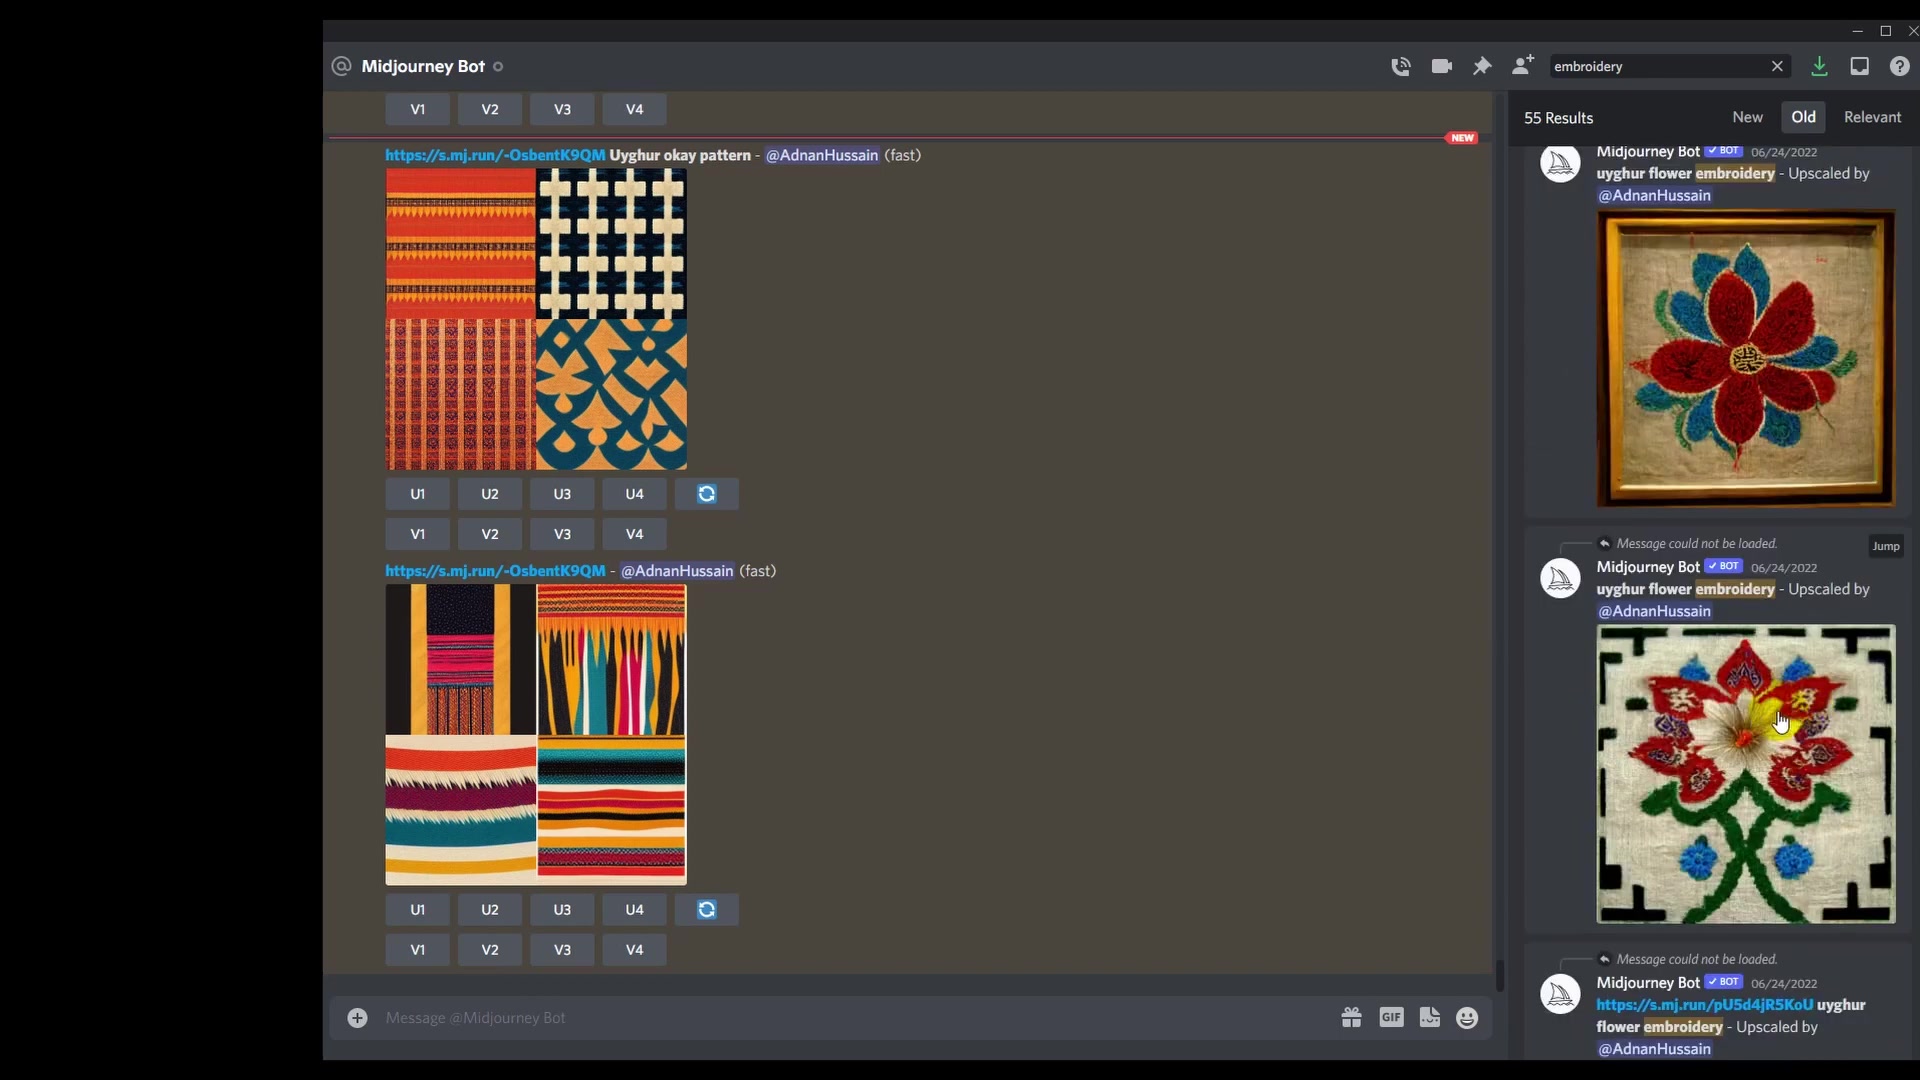Open the Uyghur okay pattern image grid

click(x=536, y=319)
